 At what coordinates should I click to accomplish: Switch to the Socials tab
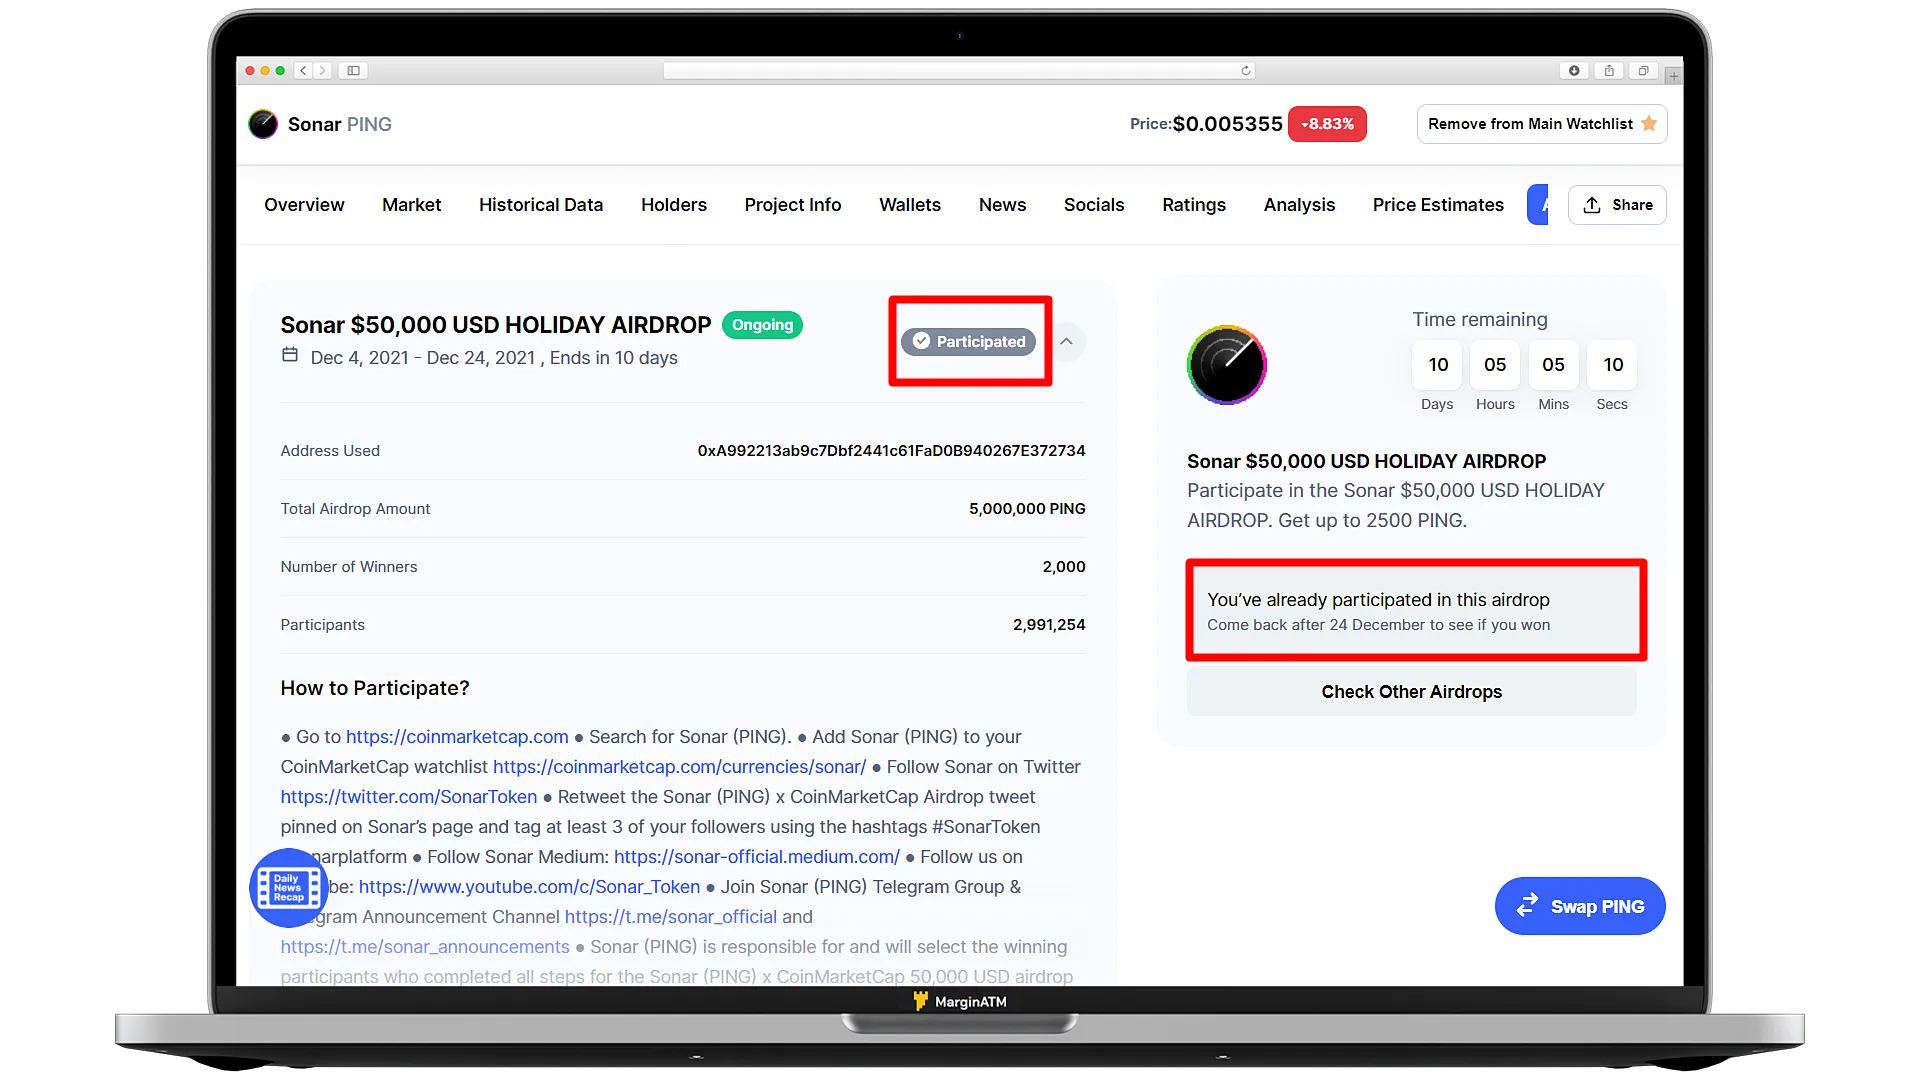coord(1094,205)
